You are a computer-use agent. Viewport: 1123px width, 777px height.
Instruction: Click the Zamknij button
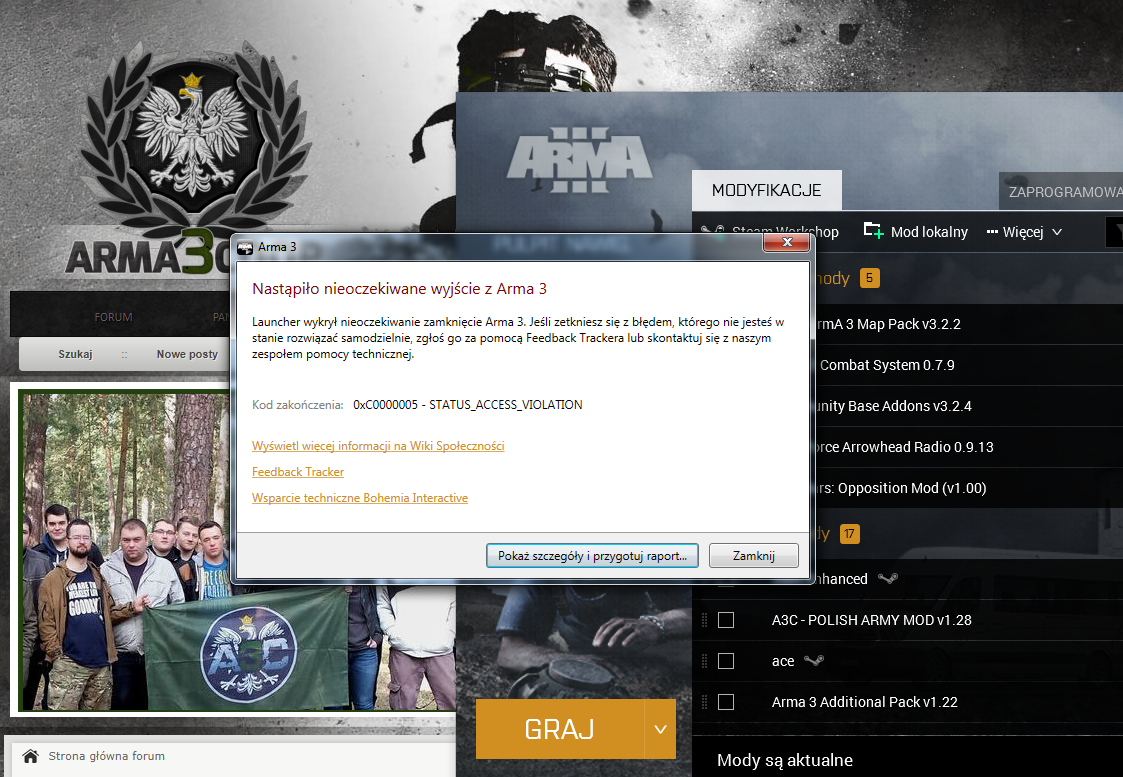click(753, 556)
